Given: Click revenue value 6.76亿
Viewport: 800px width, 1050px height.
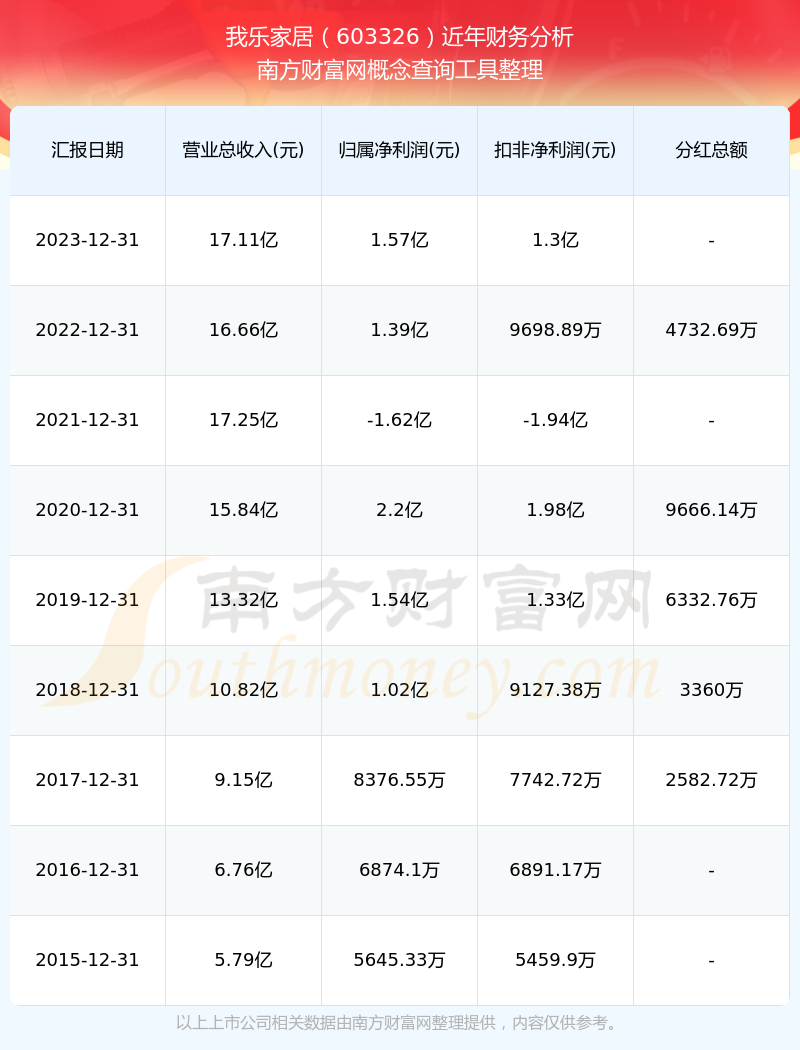Looking at the screenshot, I should click(244, 871).
